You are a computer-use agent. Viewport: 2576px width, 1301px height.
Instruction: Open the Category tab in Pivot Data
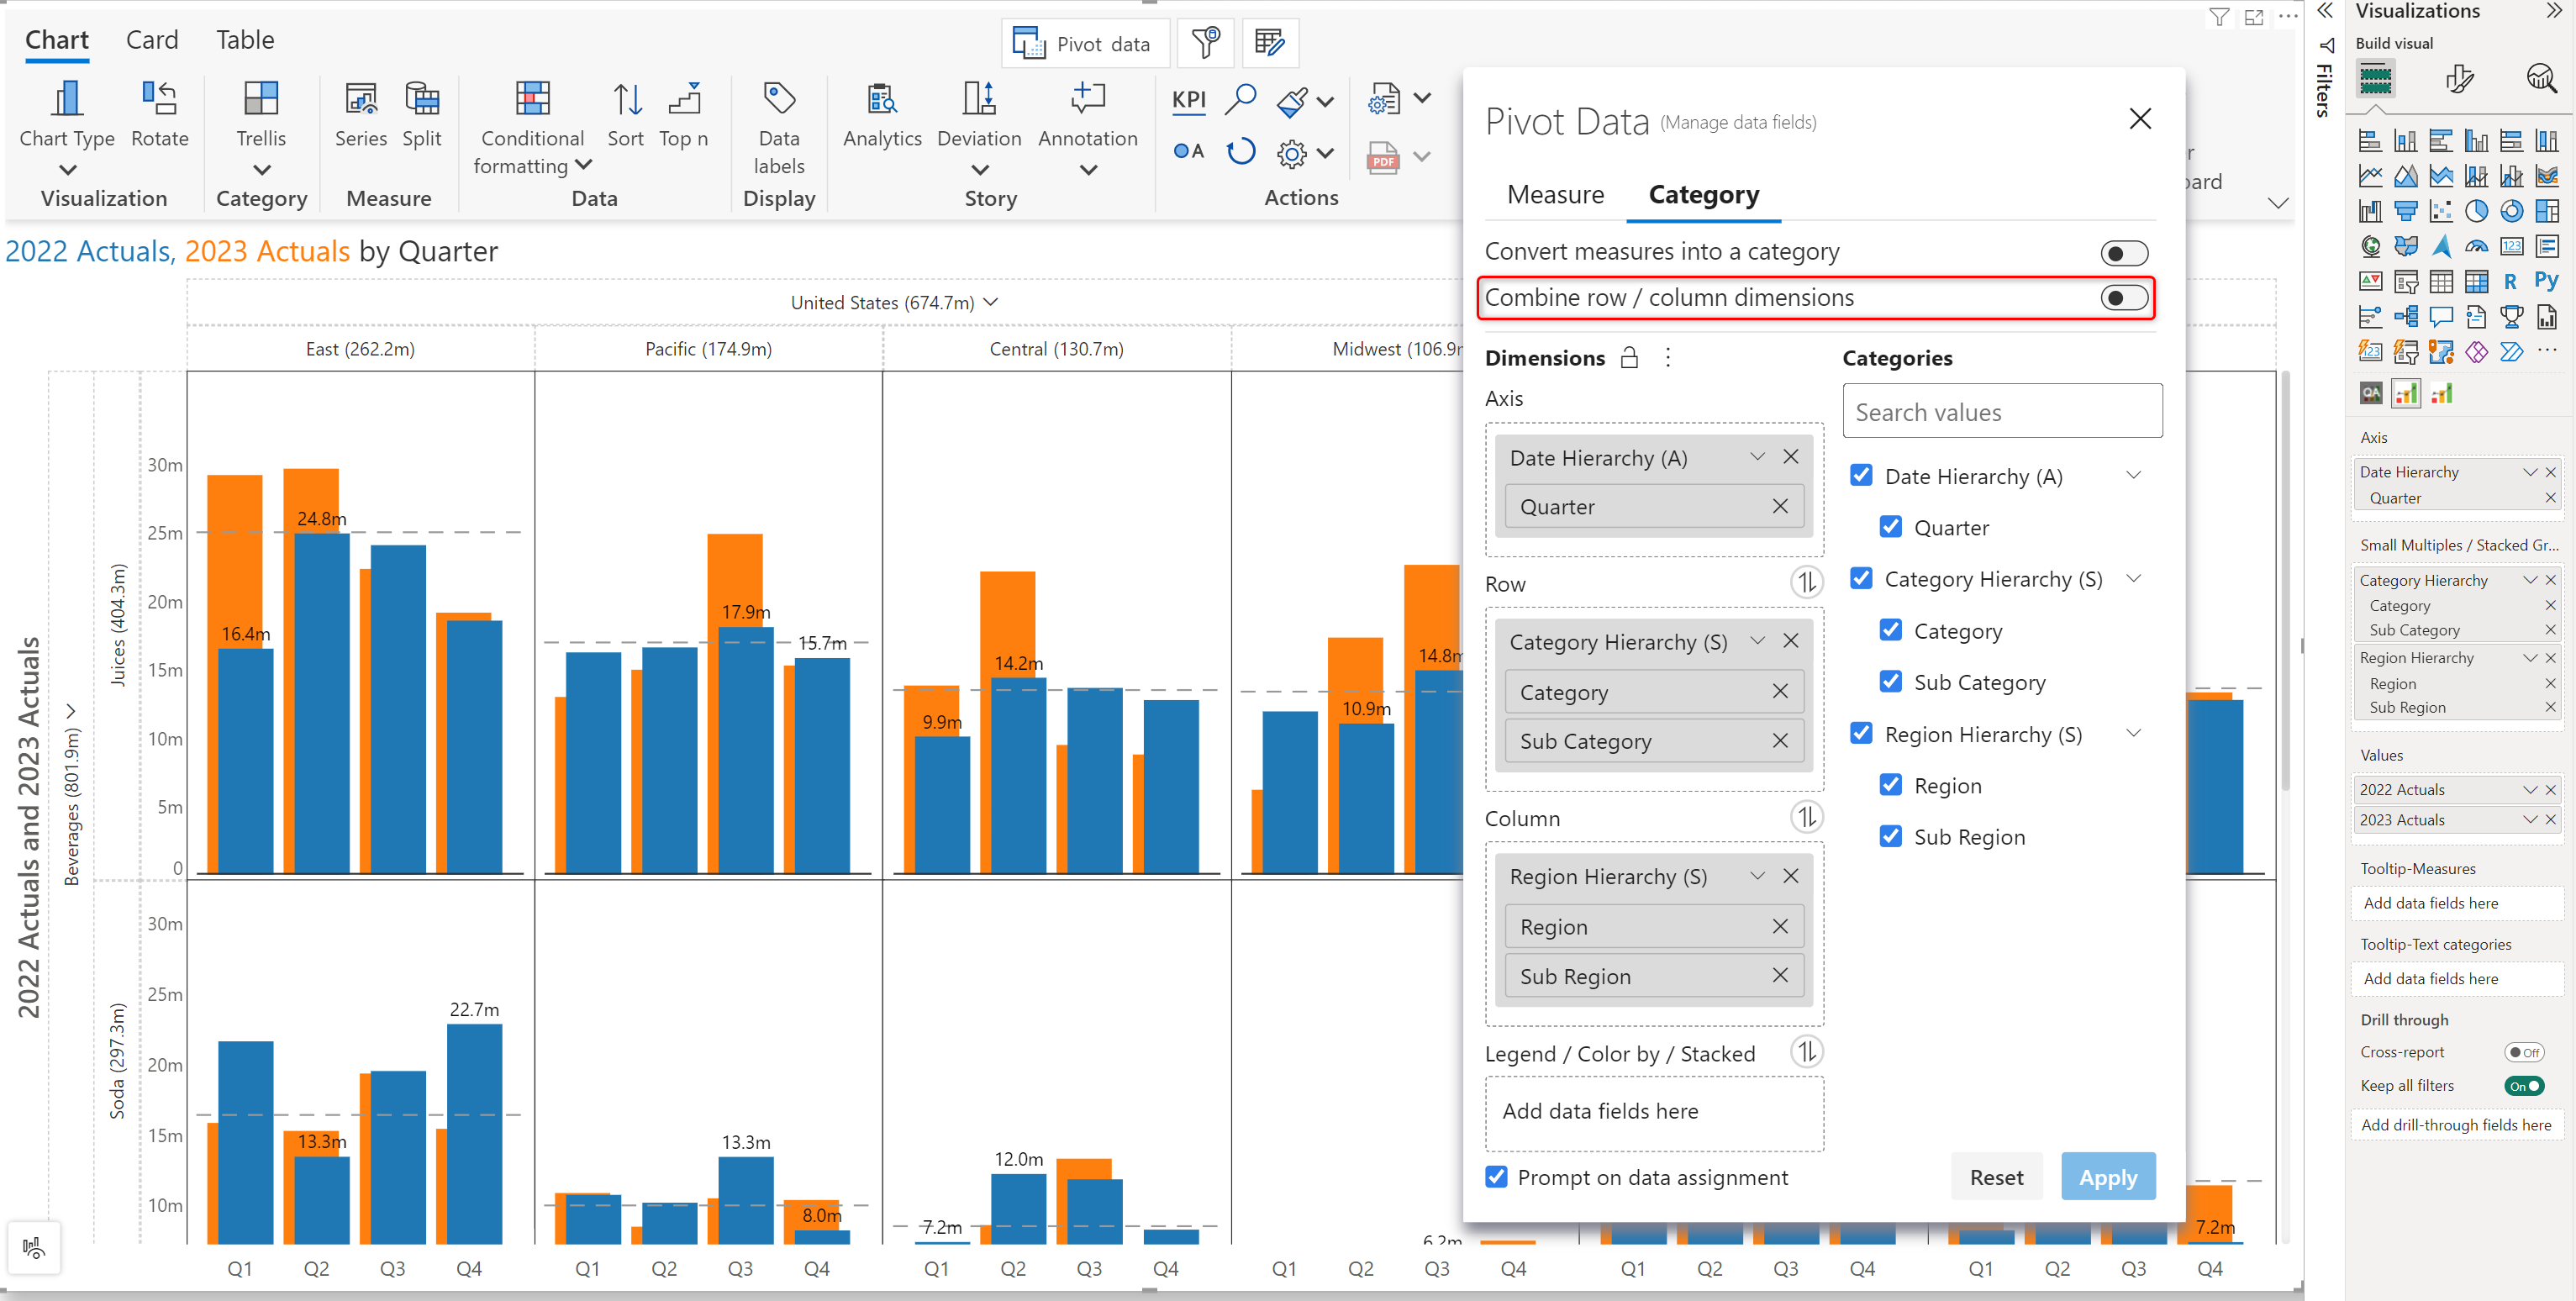click(1703, 194)
